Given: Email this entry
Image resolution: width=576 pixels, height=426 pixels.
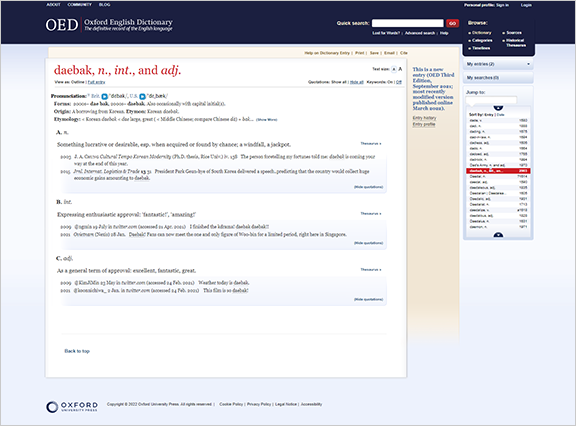Looking at the screenshot, I should [x=389, y=53].
